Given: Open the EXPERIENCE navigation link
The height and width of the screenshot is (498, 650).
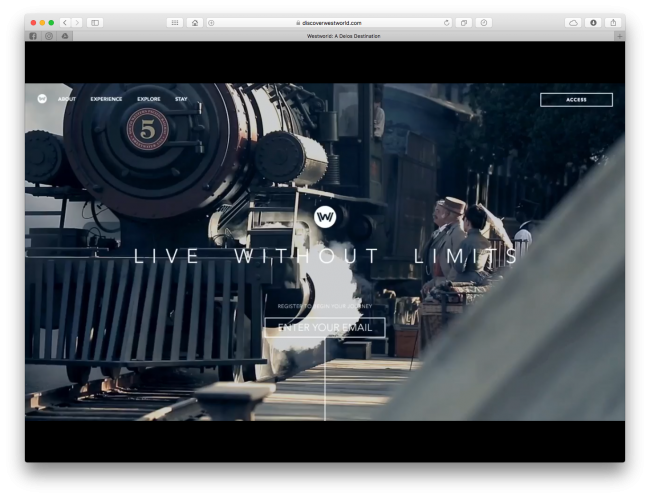Looking at the screenshot, I should click(106, 99).
